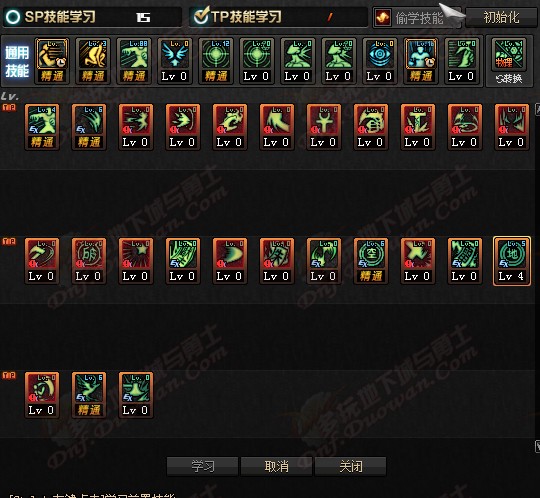Select the 地 skill icon at Lv 4
Image resolution: width=540 pixels, height=498 pixels.
click(x=512, y=261)
